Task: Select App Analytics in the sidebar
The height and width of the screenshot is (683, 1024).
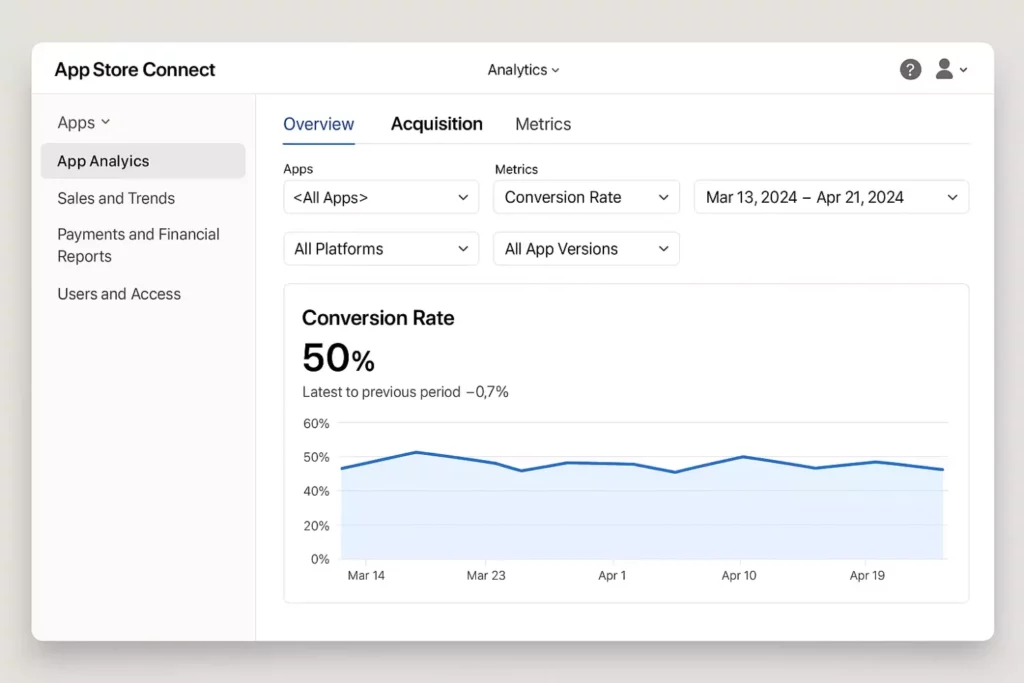Action: coord(143,161)
